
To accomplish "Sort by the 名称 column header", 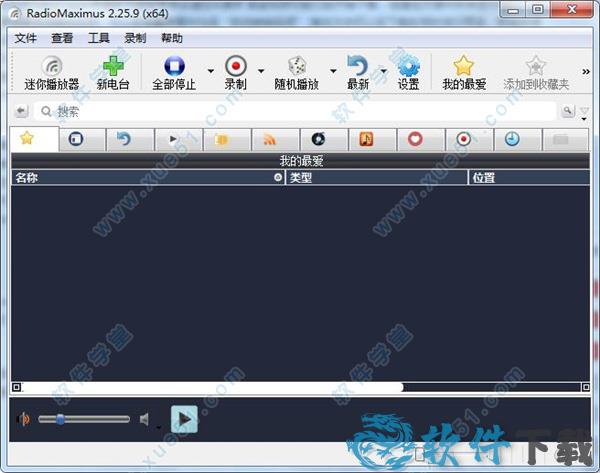I will 148,178.
